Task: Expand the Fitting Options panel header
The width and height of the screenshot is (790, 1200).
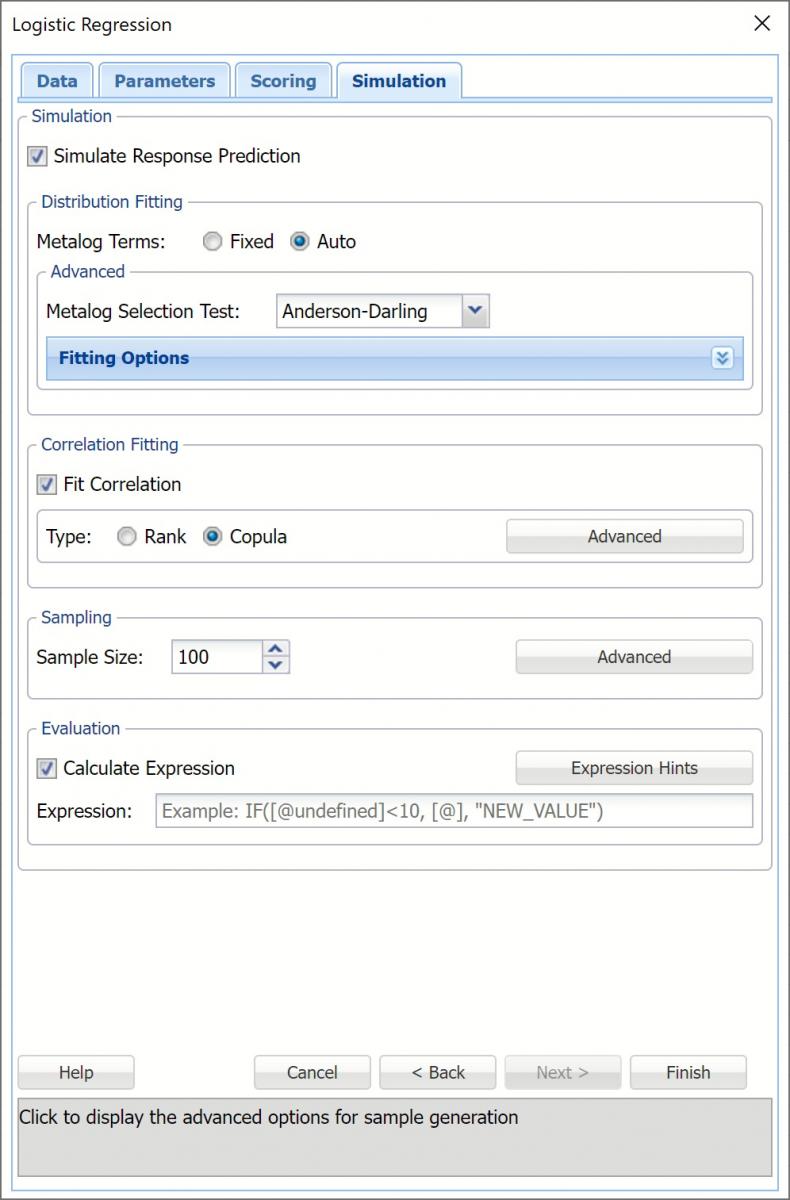Action: tap(380, 358)
